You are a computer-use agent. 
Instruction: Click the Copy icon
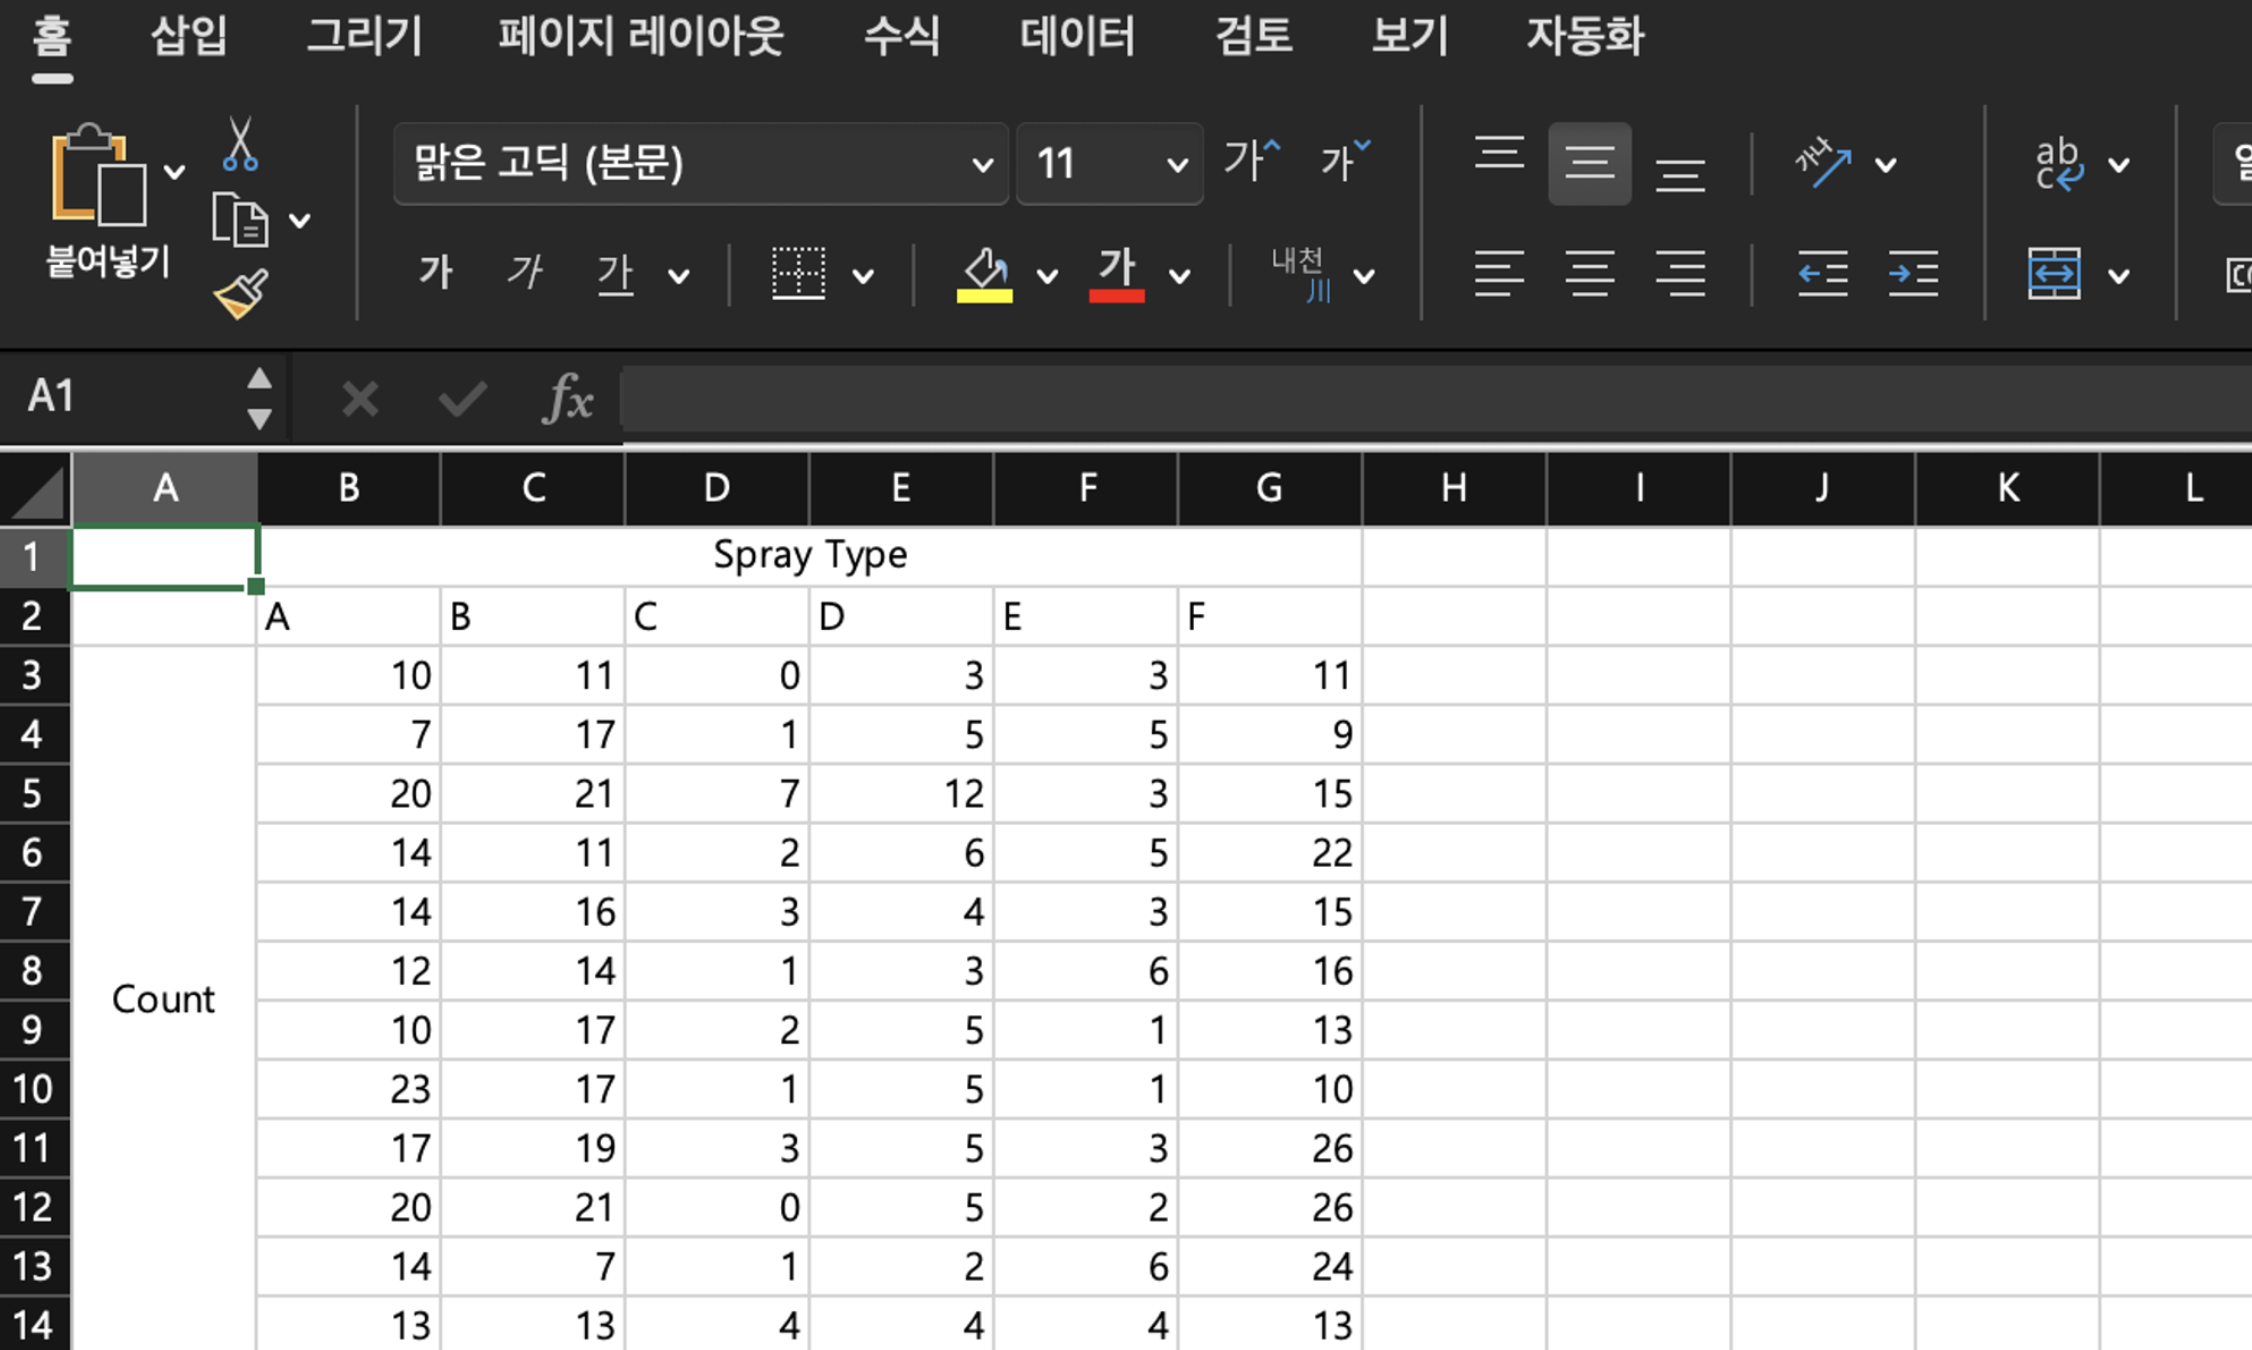point(240,220)
